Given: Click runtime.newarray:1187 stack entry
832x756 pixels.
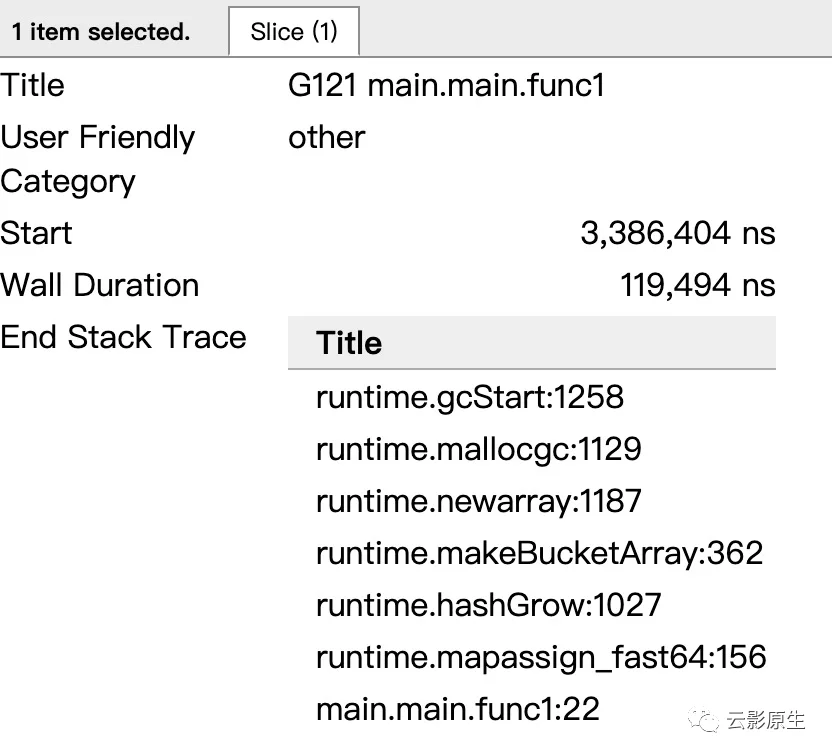Looking at the screenshot, I should coord(478,501).
